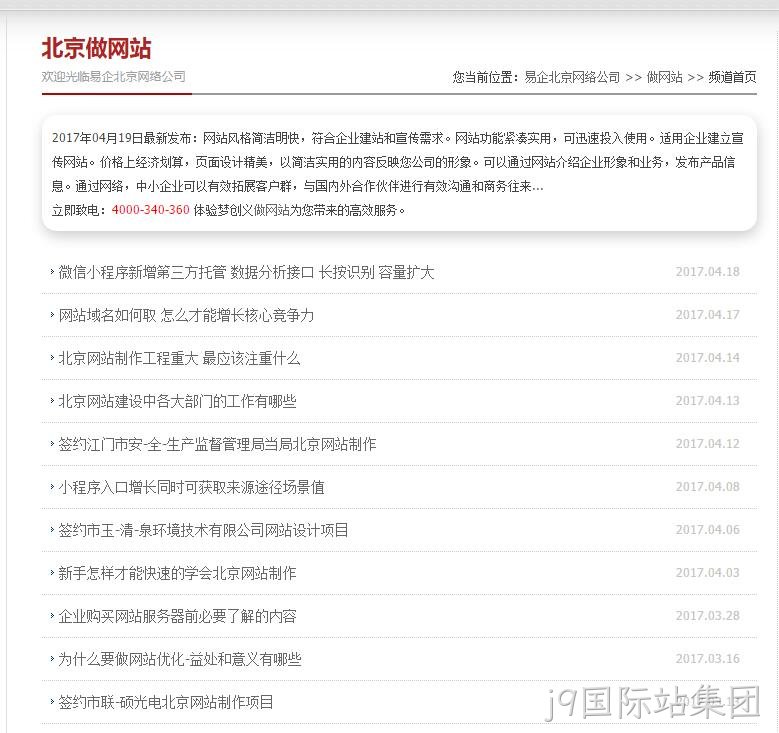Click the date 2017.03.28
Image resolution: width=779 pixels, height=733 pixels.
click(707, 616)
